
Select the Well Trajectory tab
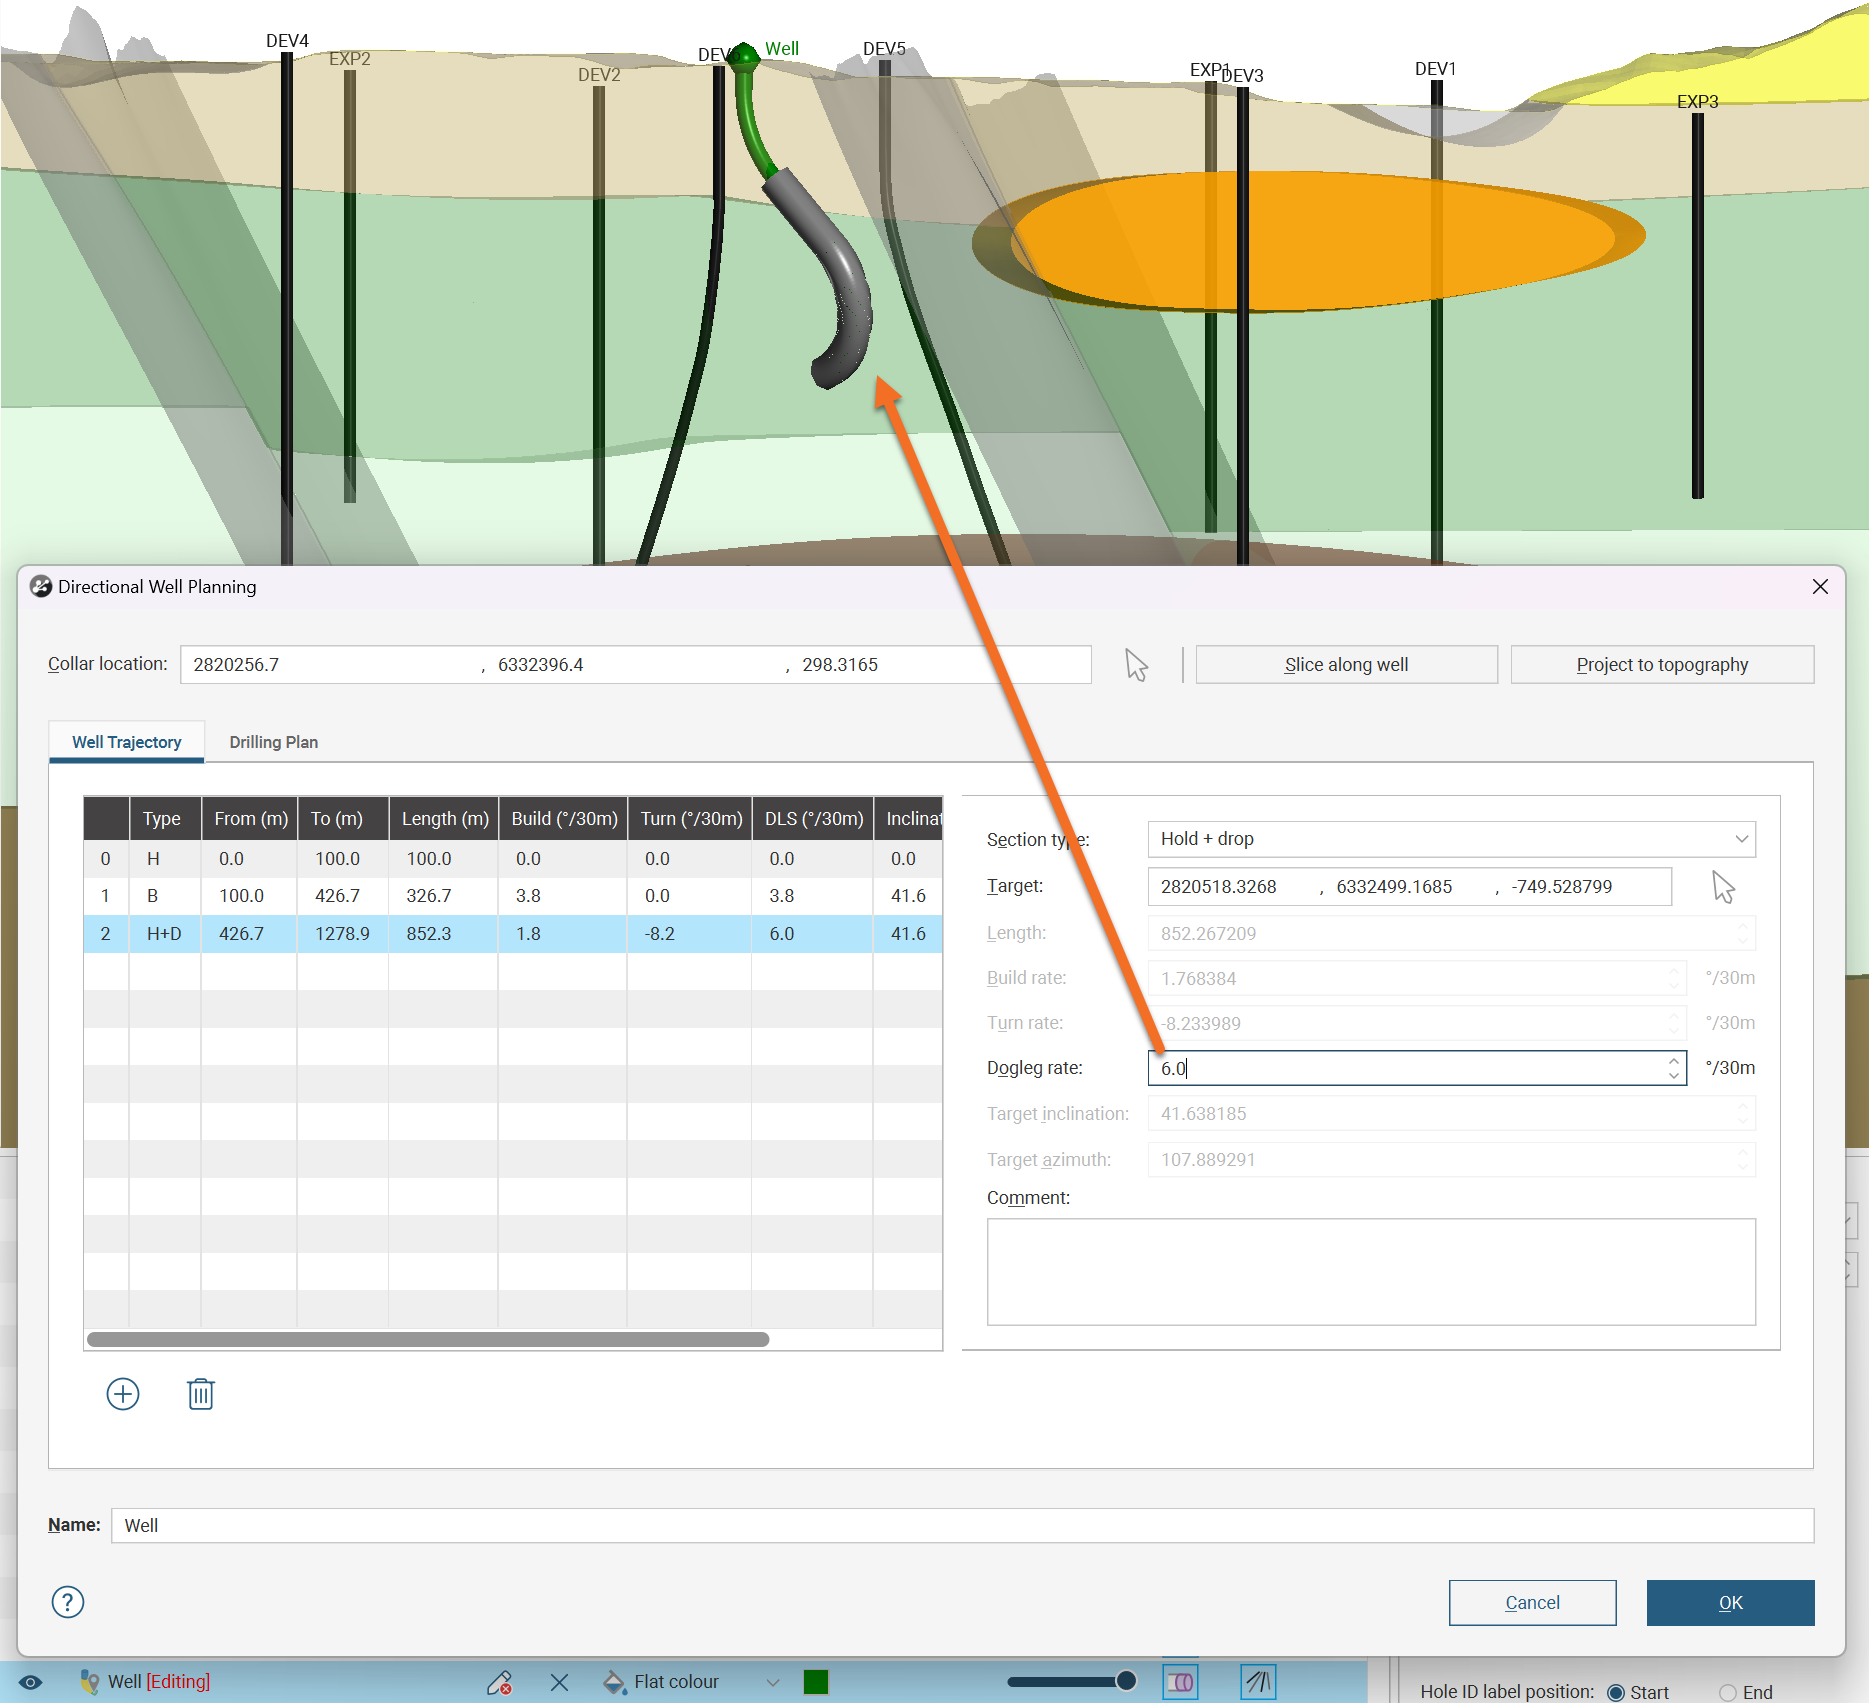[127, 742]
